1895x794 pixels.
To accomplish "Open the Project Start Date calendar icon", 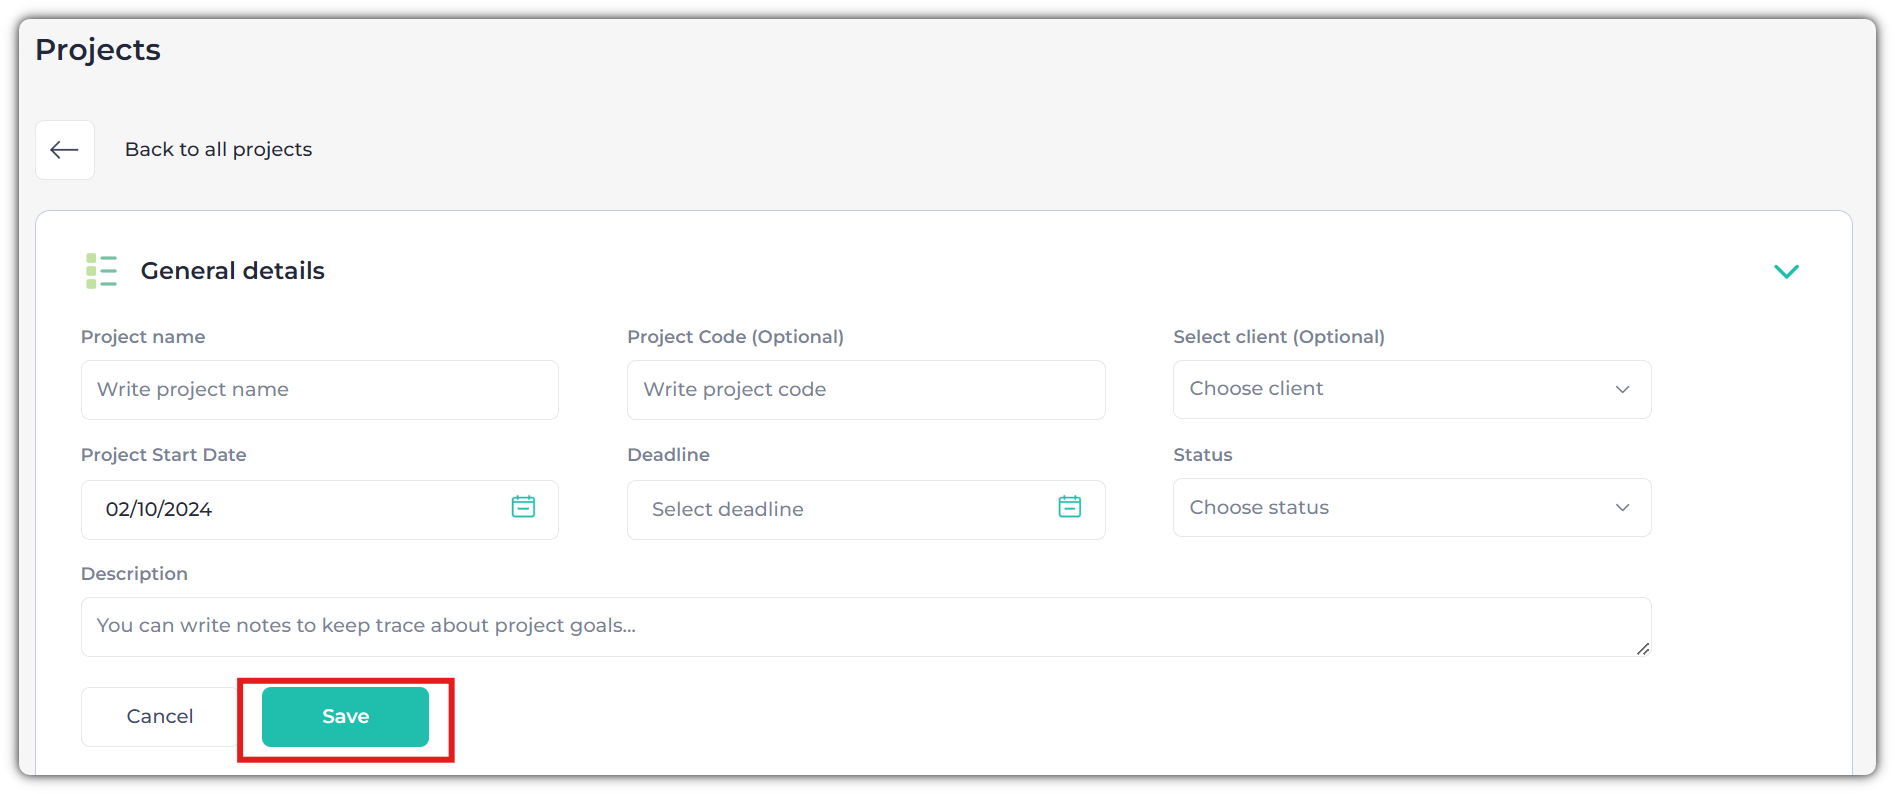I will point(523,507).
